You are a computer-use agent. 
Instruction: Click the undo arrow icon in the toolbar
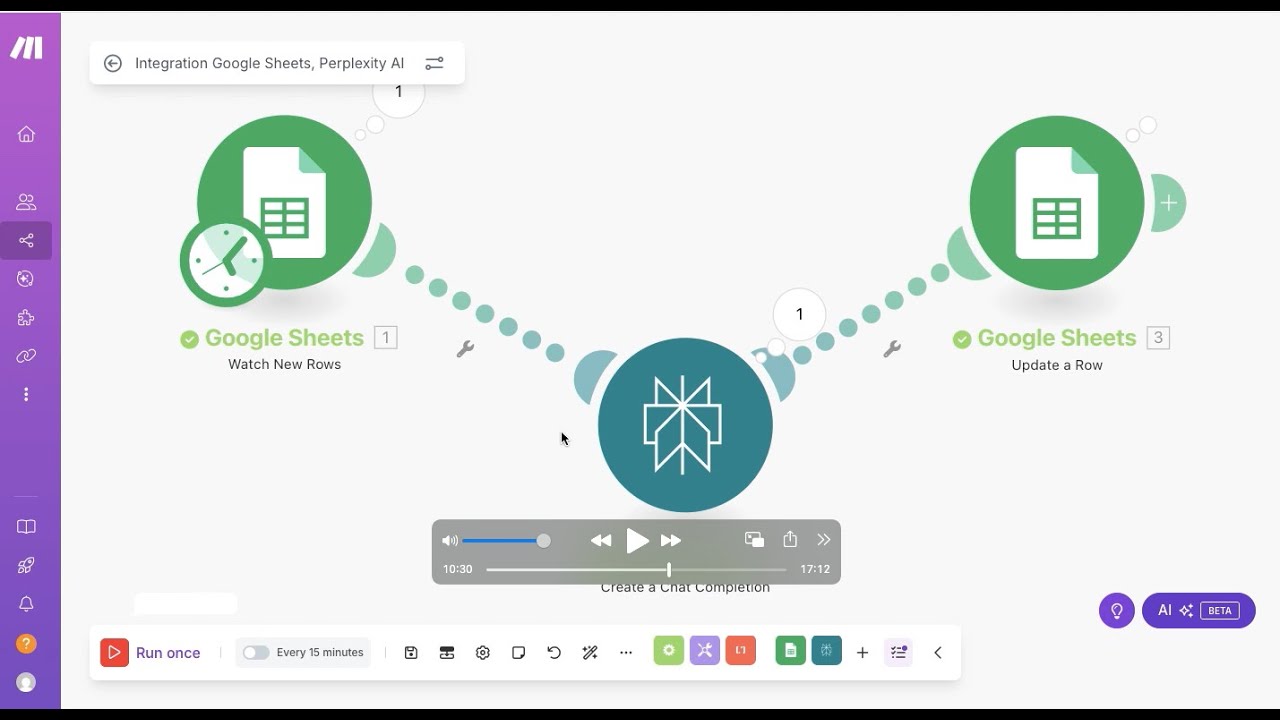pos(554,653)
